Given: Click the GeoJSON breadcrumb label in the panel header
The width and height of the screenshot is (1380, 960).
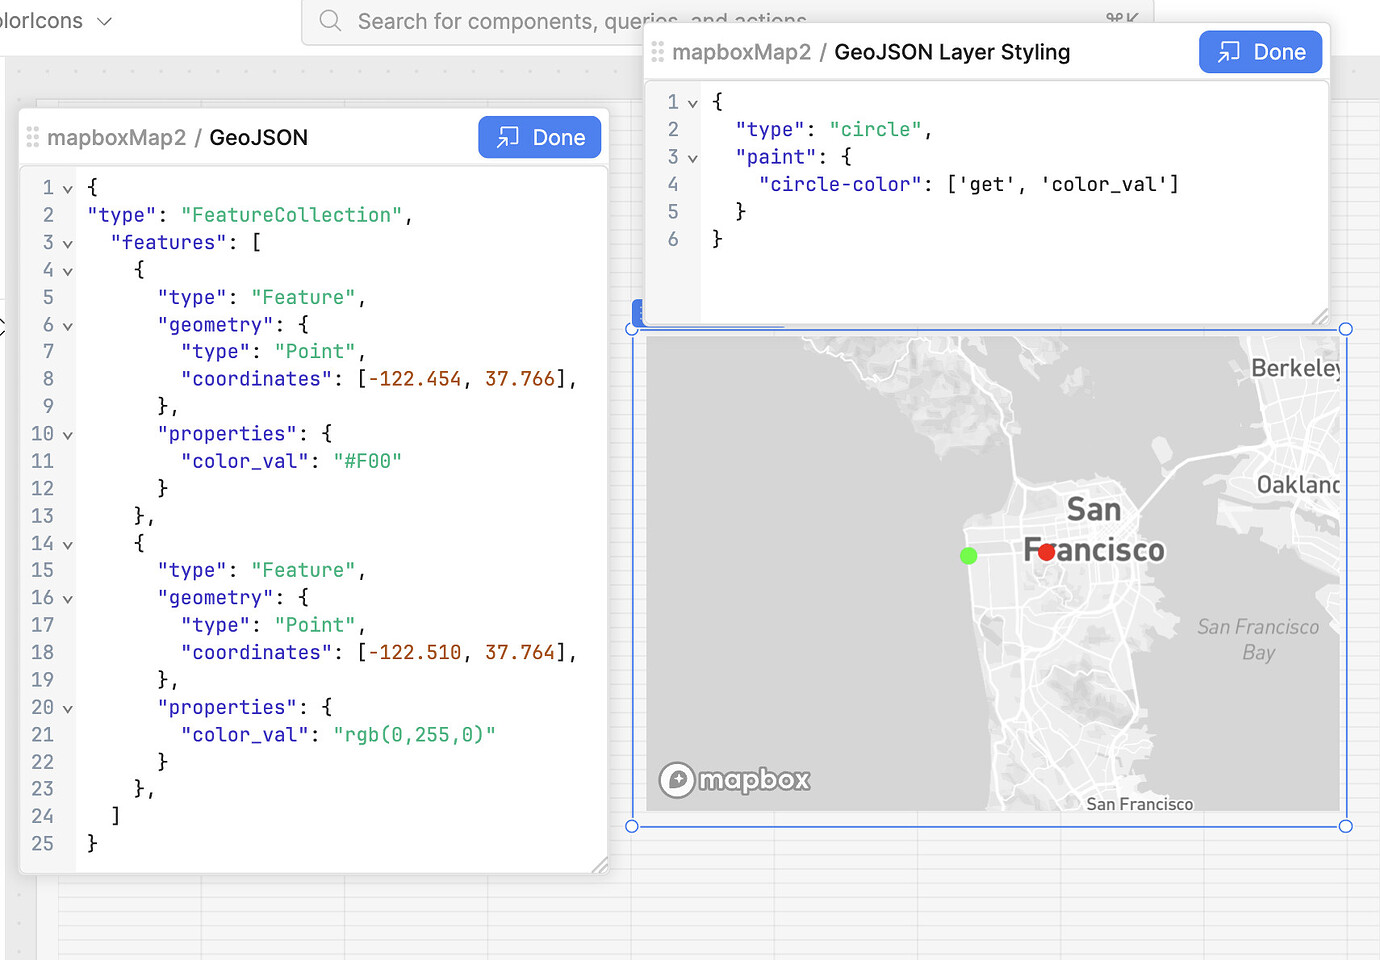Looking at the screenshot, I should (258, 137).
